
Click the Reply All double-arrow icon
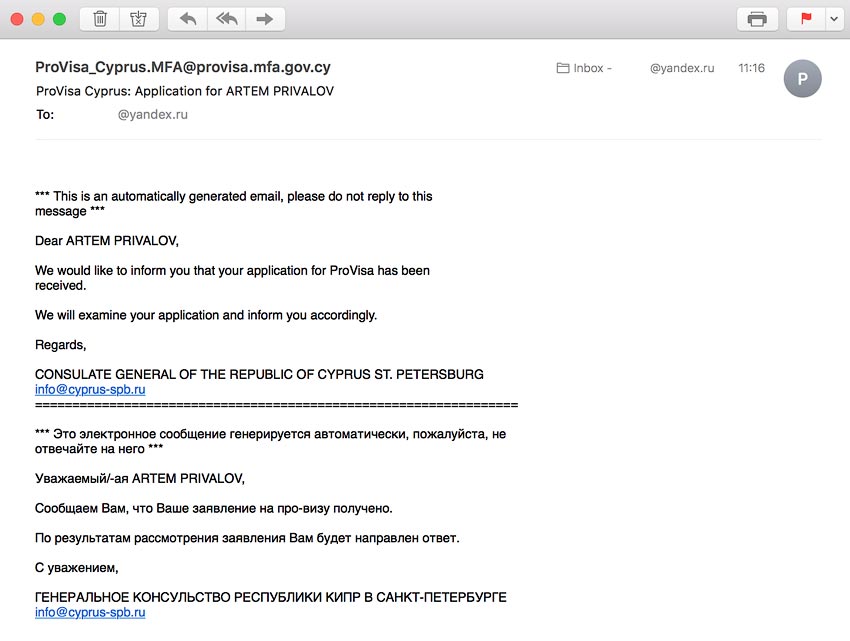pyautogui.click(x=226, y=19)
